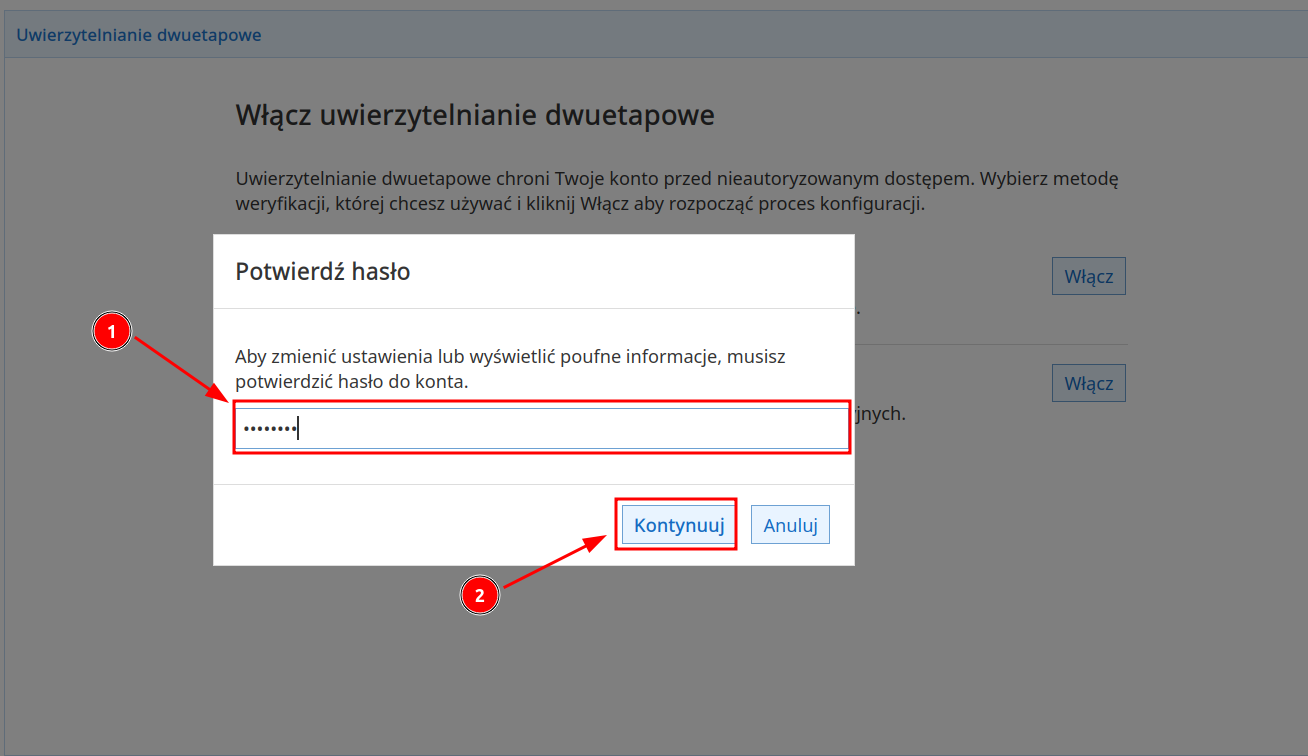This screenshot has width=1308, height=756.
Task: Click the Potwierdź hasło dialog title
Action: pos(323,271)
